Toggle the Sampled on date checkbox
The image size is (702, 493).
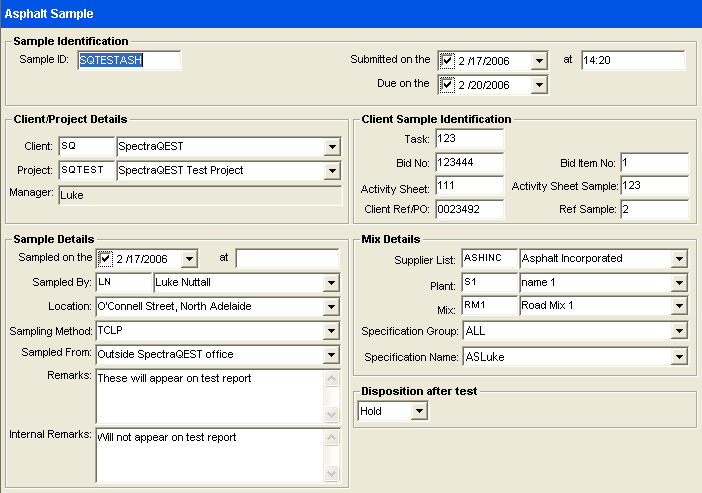point(106,259)
